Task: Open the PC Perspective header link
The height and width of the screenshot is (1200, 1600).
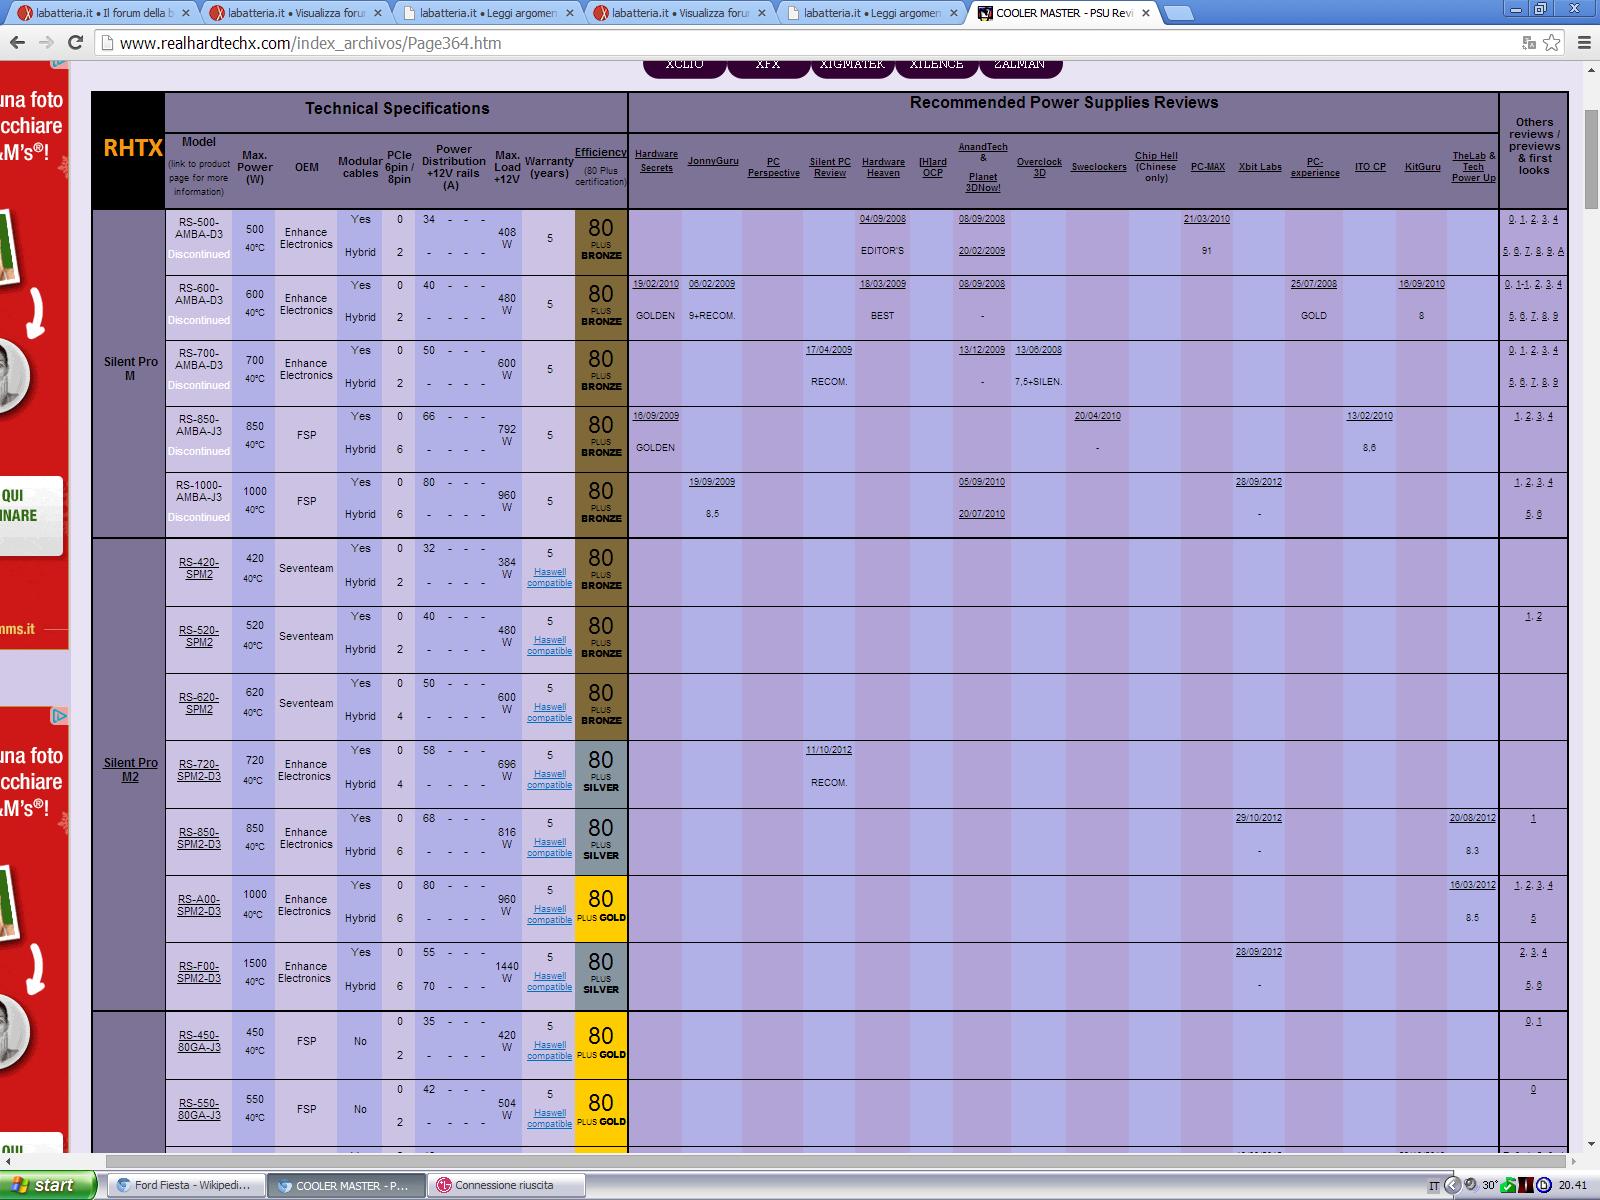Action: click(774, 167)
